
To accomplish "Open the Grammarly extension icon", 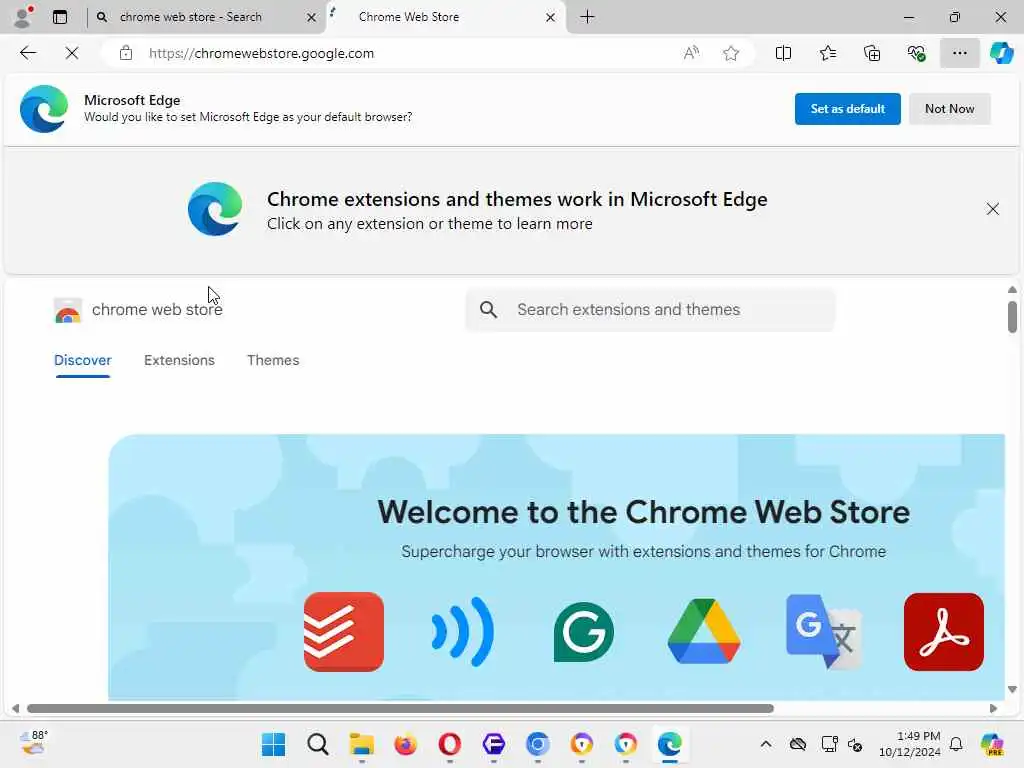I will click(583, 632).
